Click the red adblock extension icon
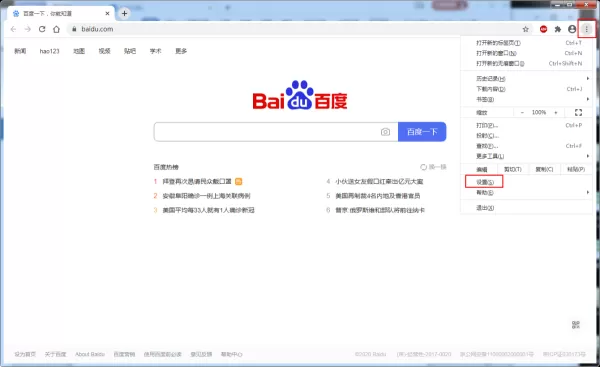This screenshot has height=367, width=600. [543, 29]
